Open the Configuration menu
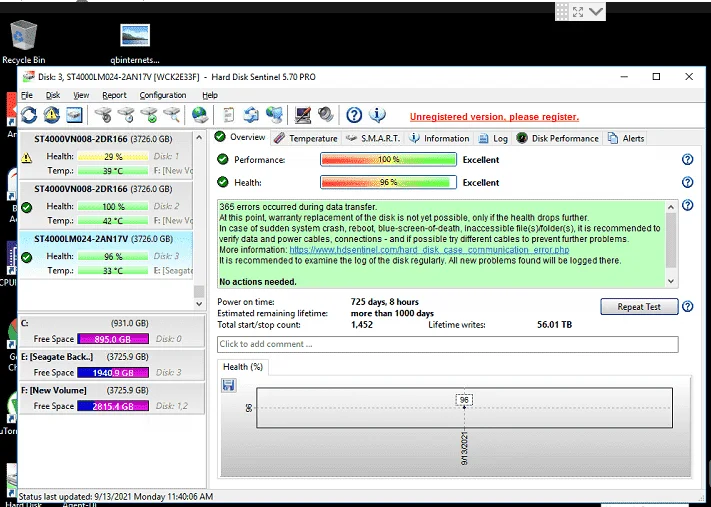Image resolution: width=711 pixels, height=507 pixels. point(163,95)
